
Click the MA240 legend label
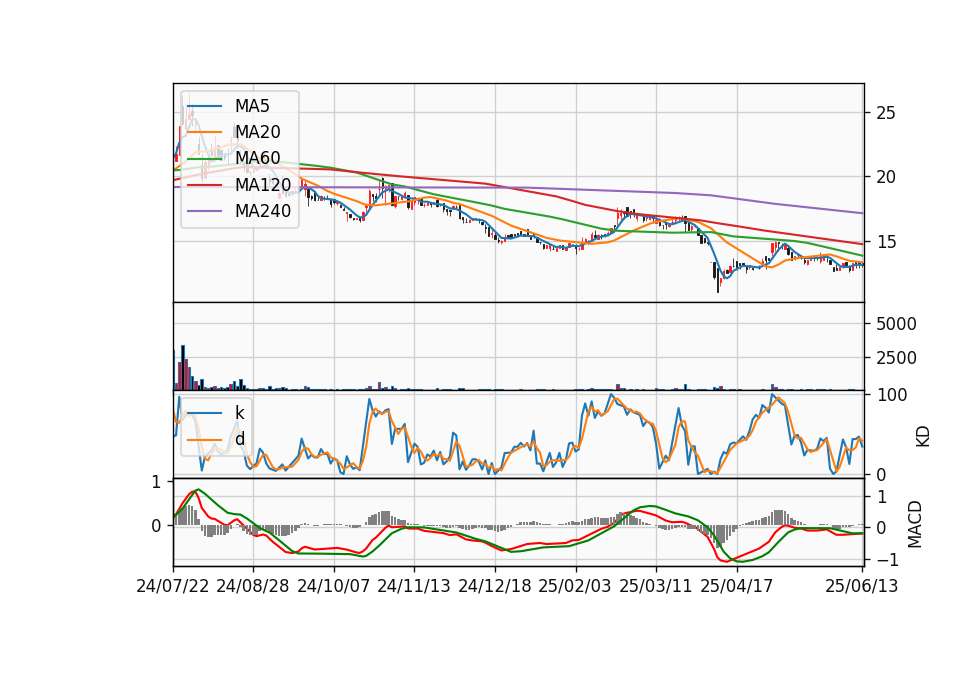tap(263, 211)
